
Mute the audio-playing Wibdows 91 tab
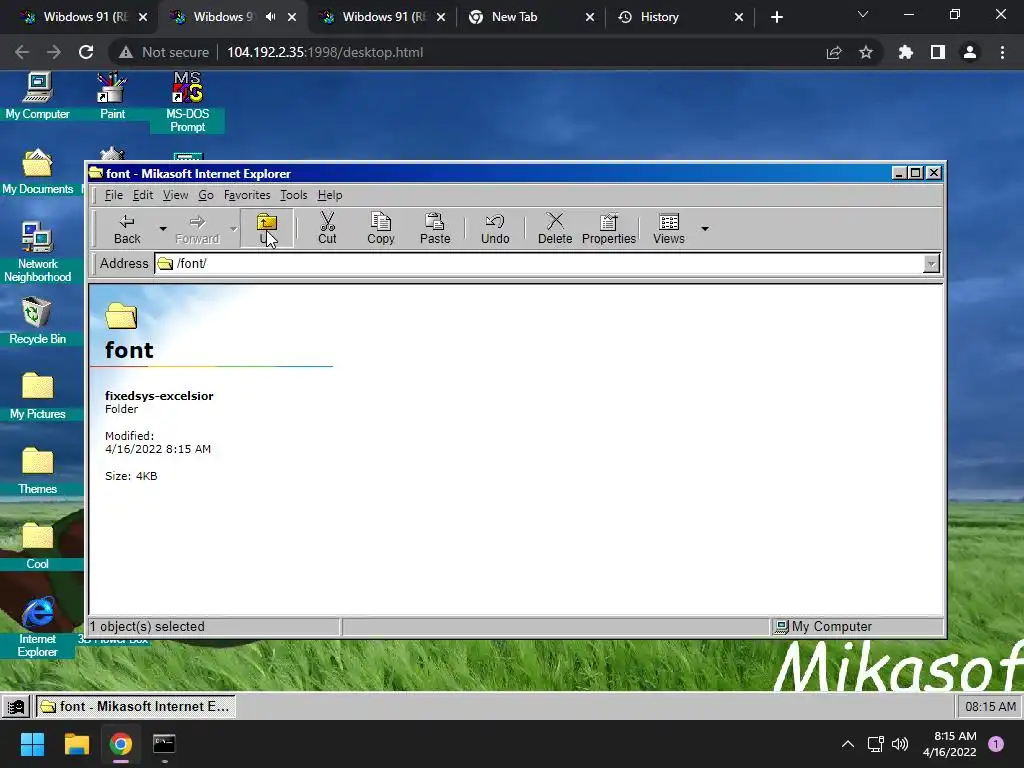coord(270,17)
